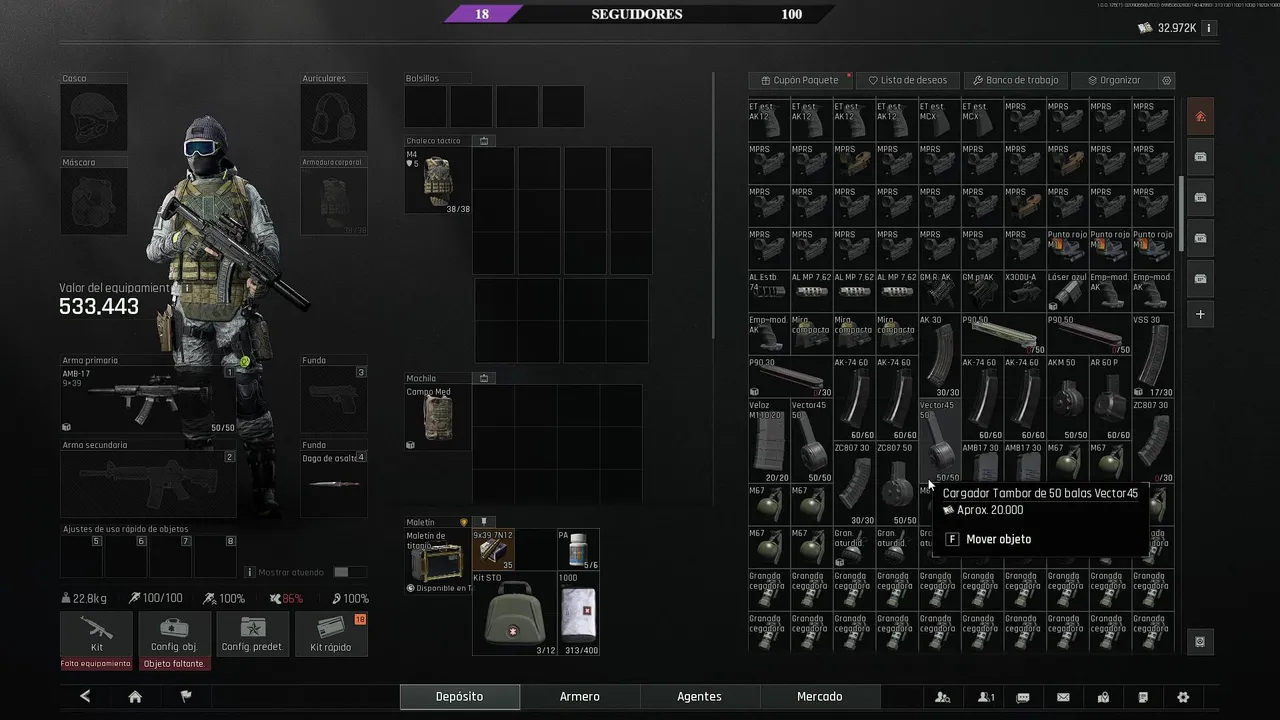This screenshot has width=1280, height=720.
Task: Click the icon next to Mochila label
Action: point(484,378)
